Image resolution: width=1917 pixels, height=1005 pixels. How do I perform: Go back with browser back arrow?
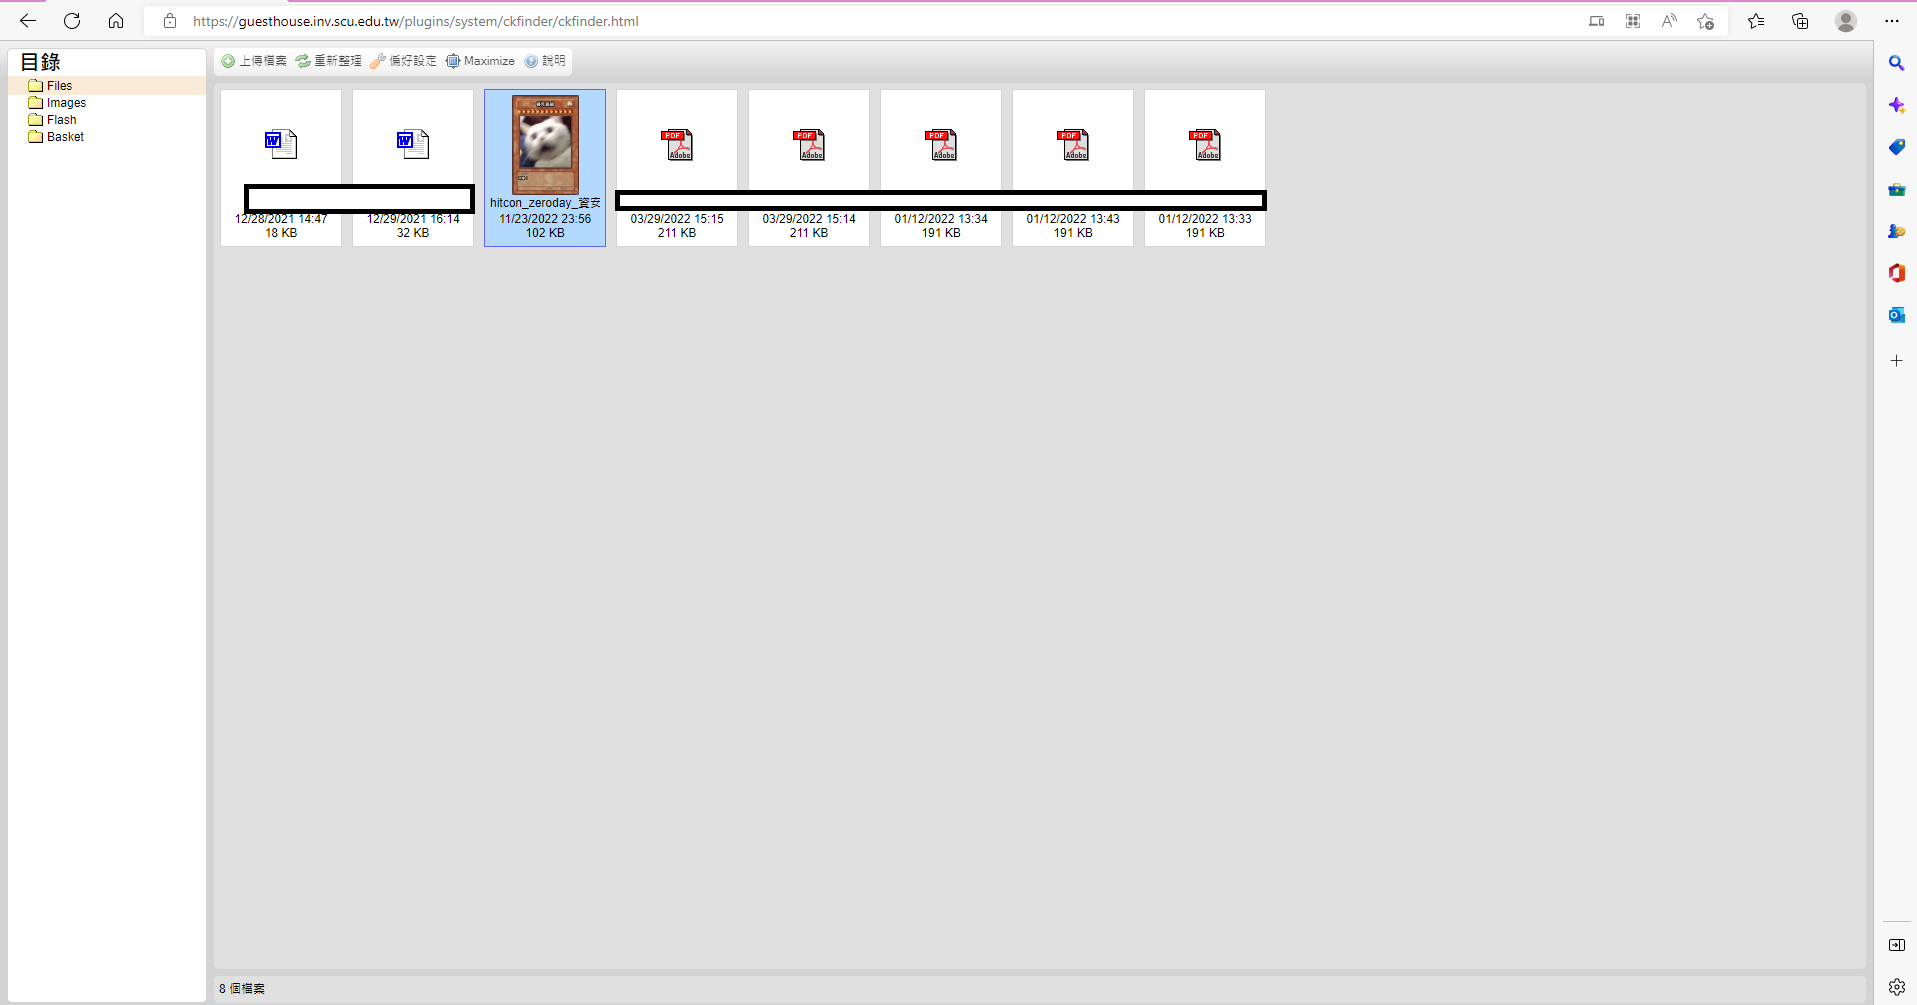(x=28, y=21)
